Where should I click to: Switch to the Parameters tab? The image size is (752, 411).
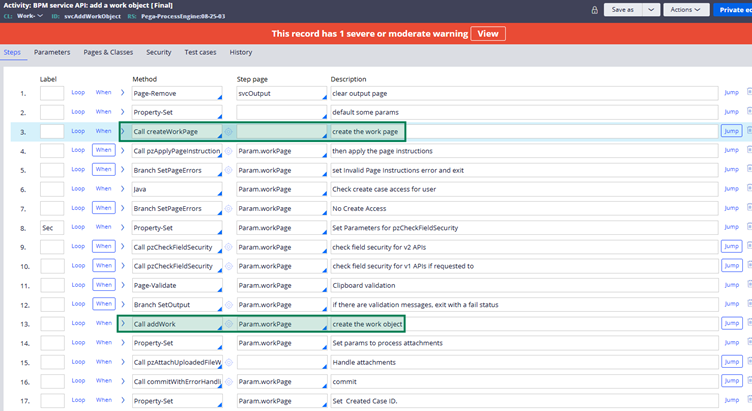[52, 52]
